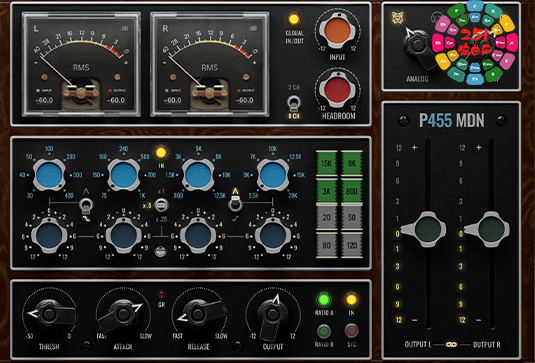Select Output metering on the R meter
The image size is (535, 363).
[245, 91]
